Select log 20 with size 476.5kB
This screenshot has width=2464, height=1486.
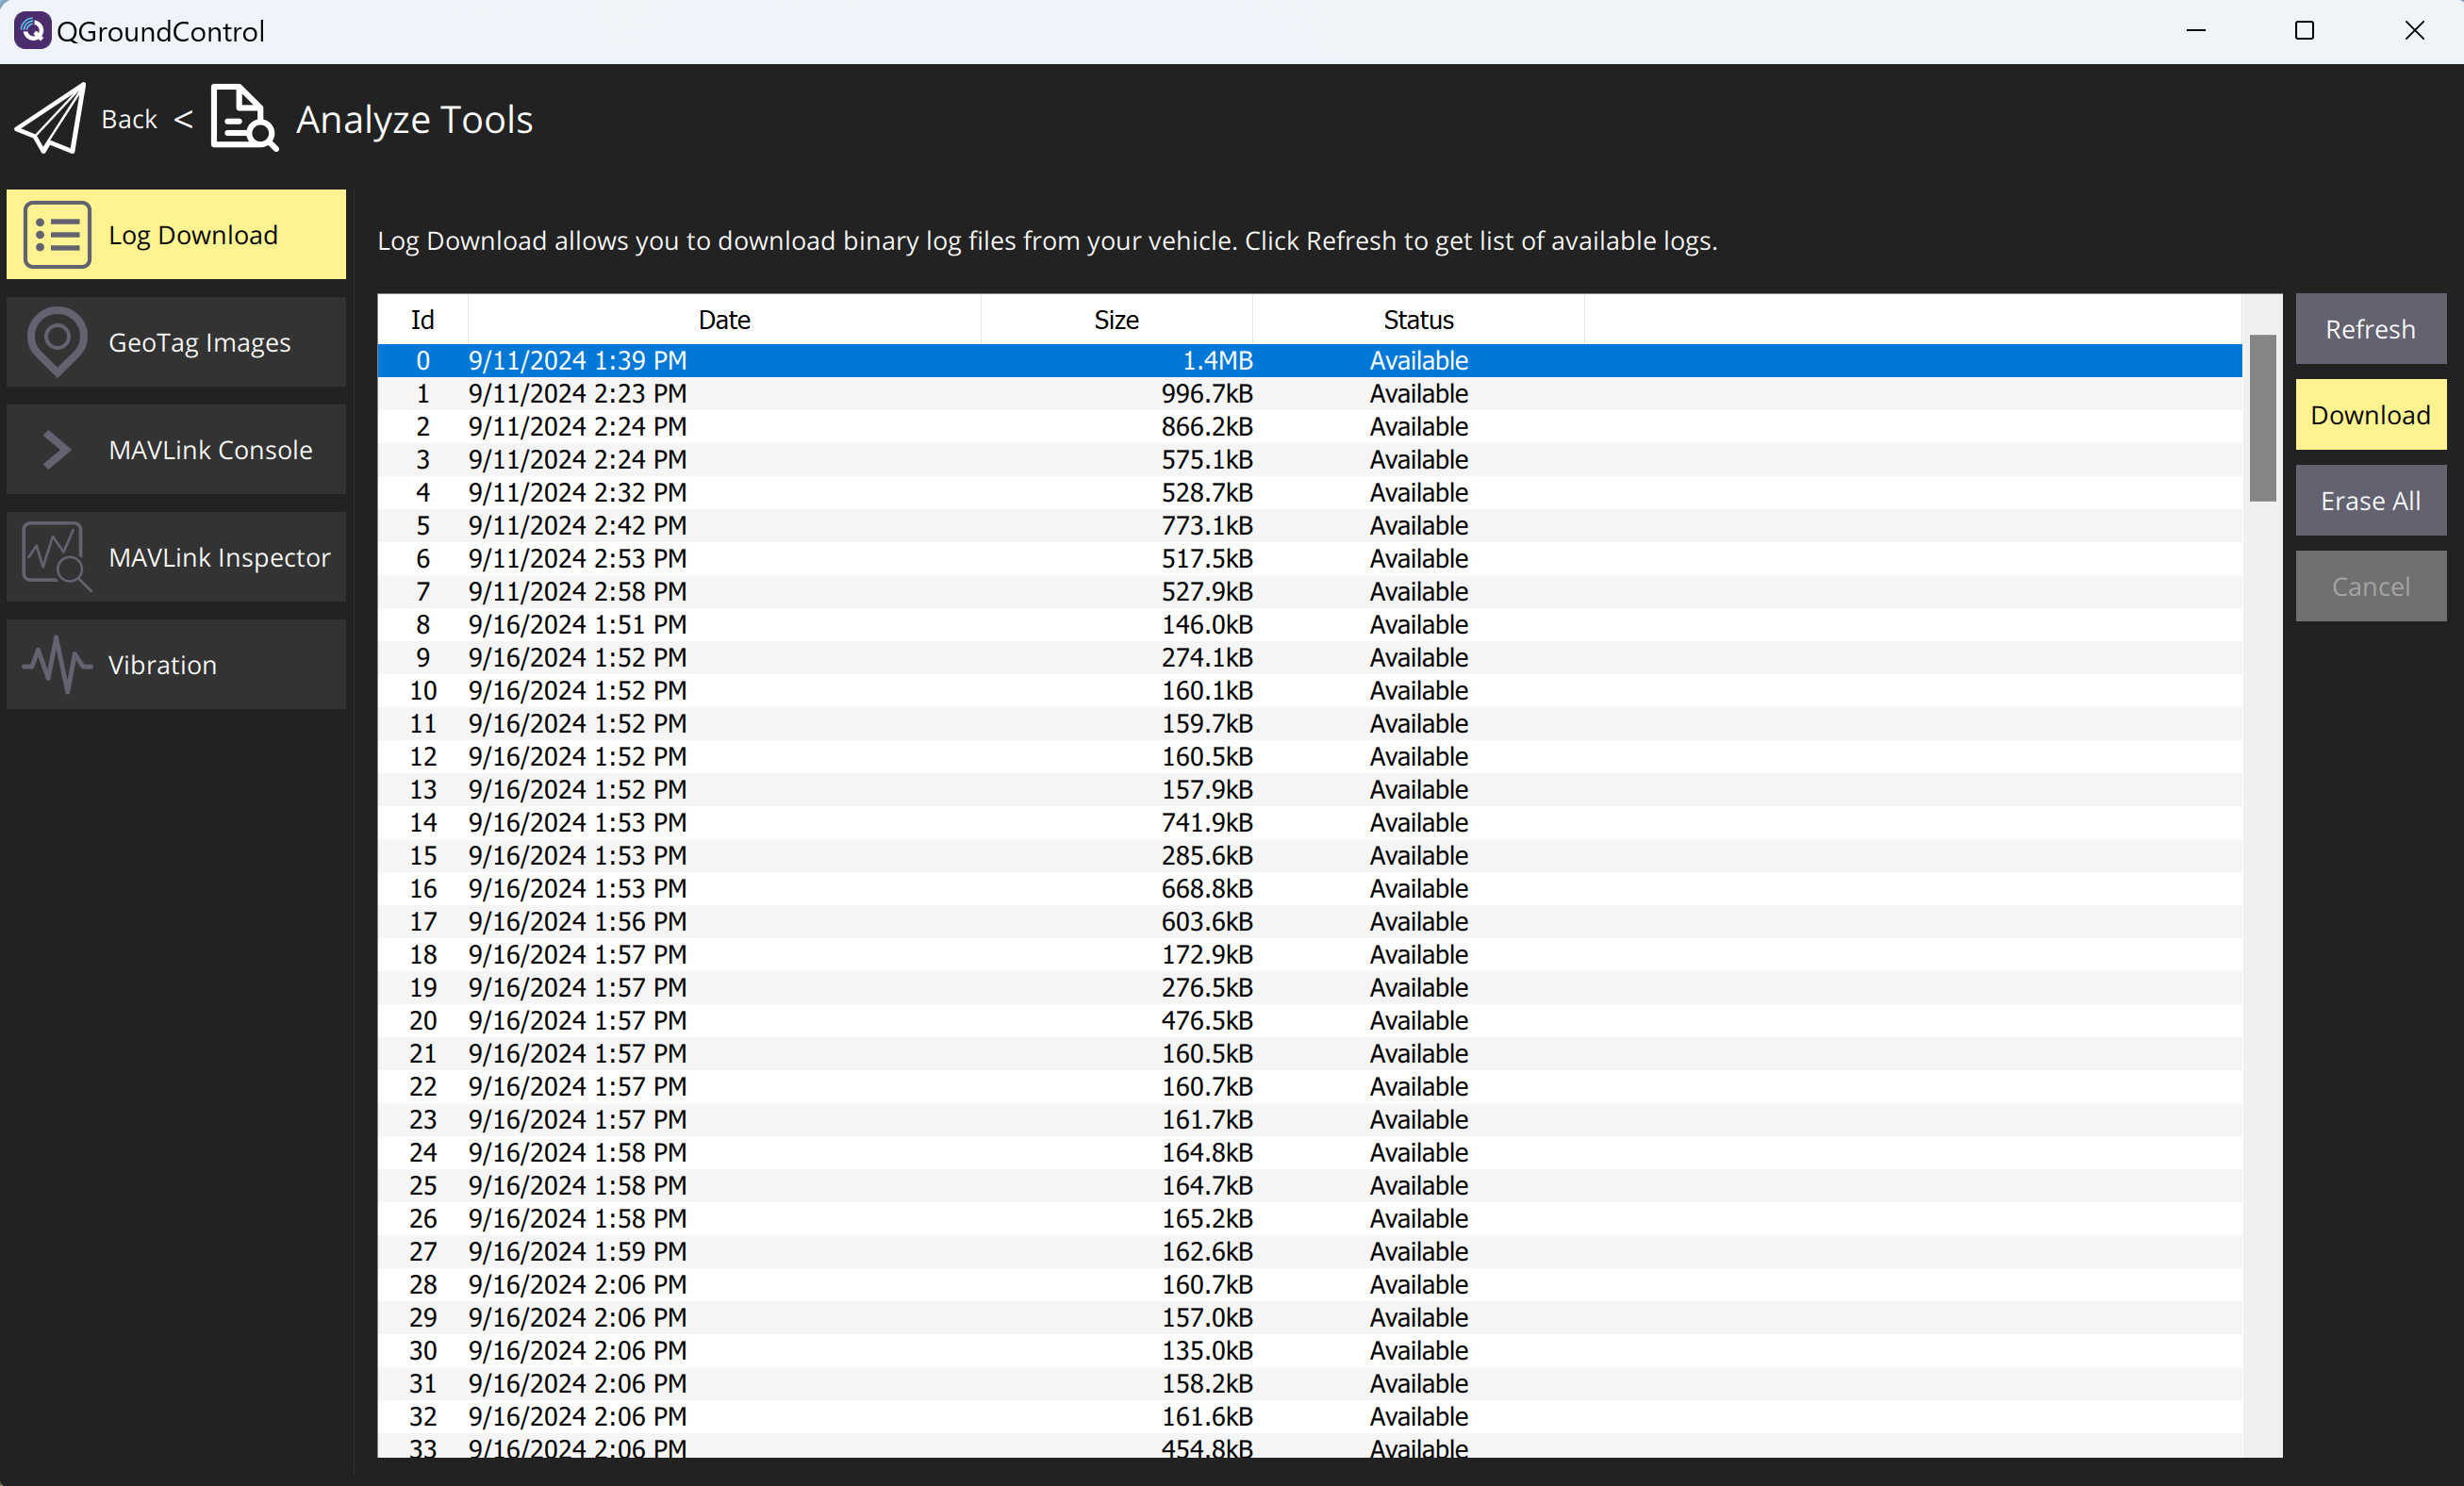[1309, 1021]
